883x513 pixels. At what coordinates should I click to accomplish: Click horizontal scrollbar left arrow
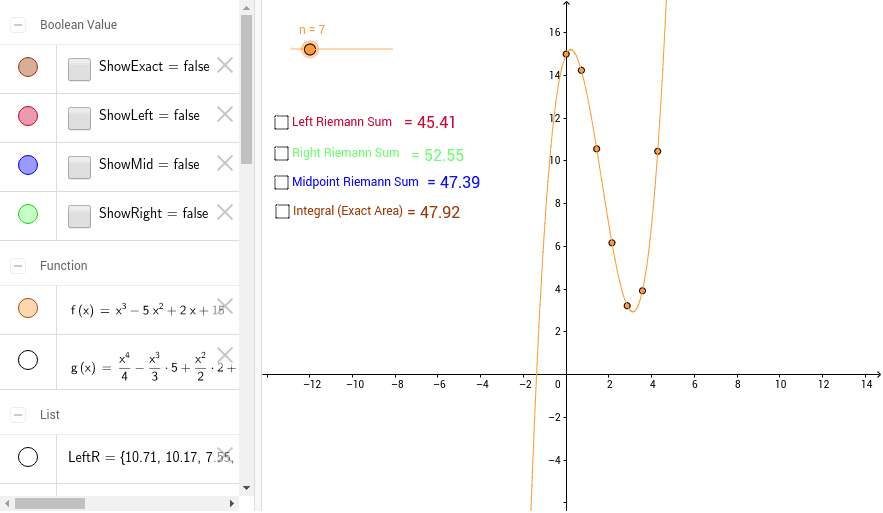point(7,503)
